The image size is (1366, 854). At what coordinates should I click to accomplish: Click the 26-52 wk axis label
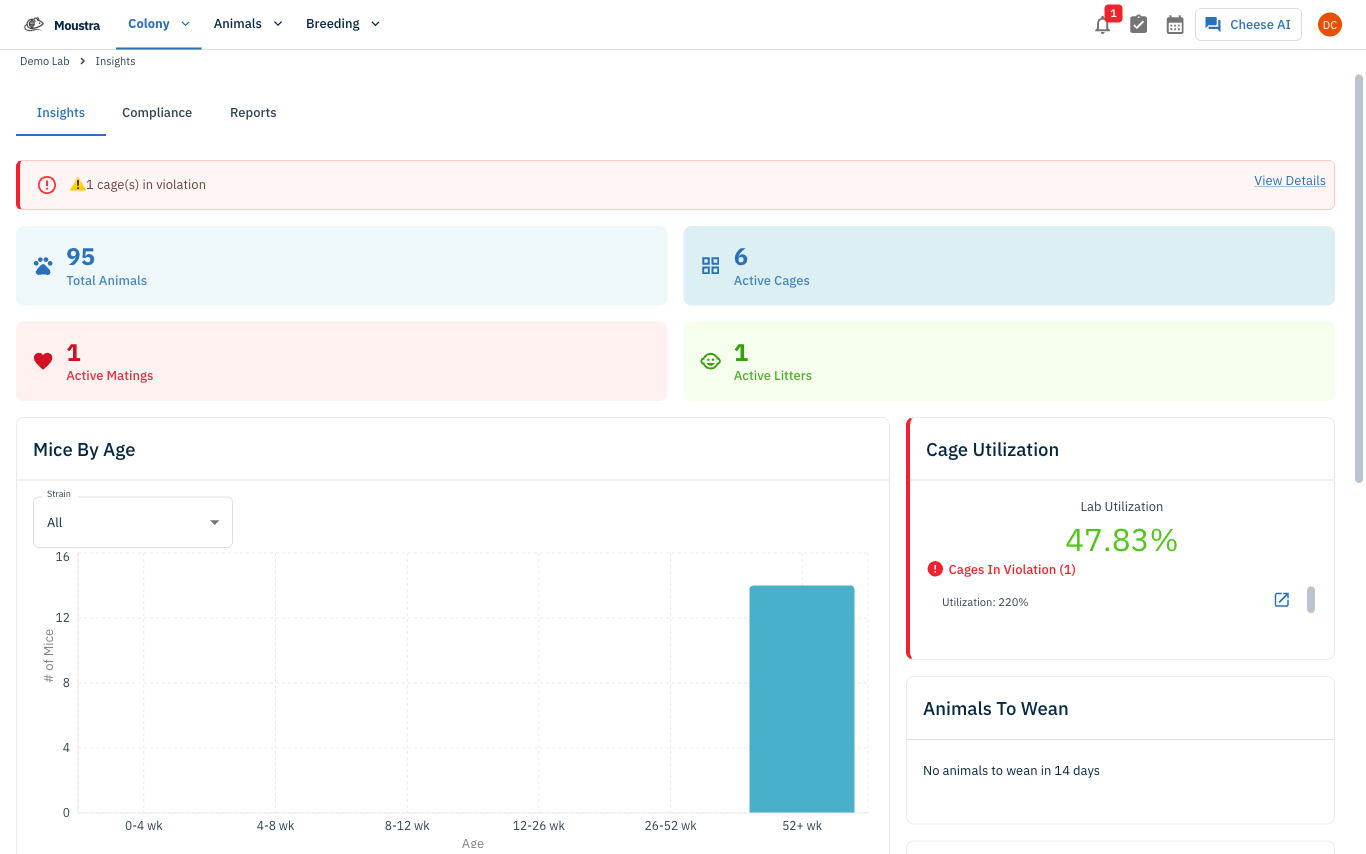pos(670,826)
